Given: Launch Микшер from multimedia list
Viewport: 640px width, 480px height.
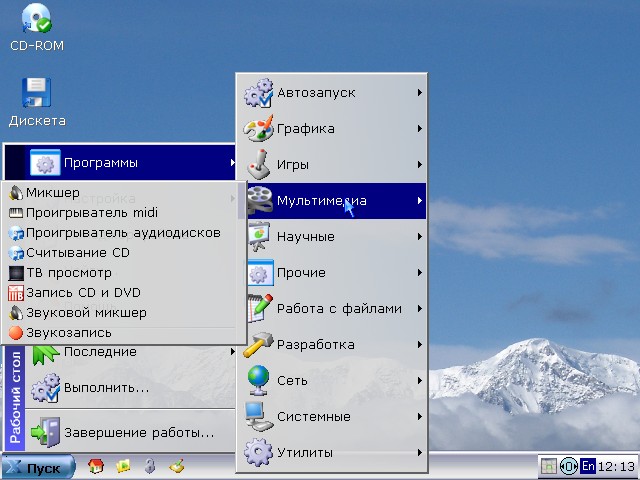Looking at the screenshot, I should (122, 193).
